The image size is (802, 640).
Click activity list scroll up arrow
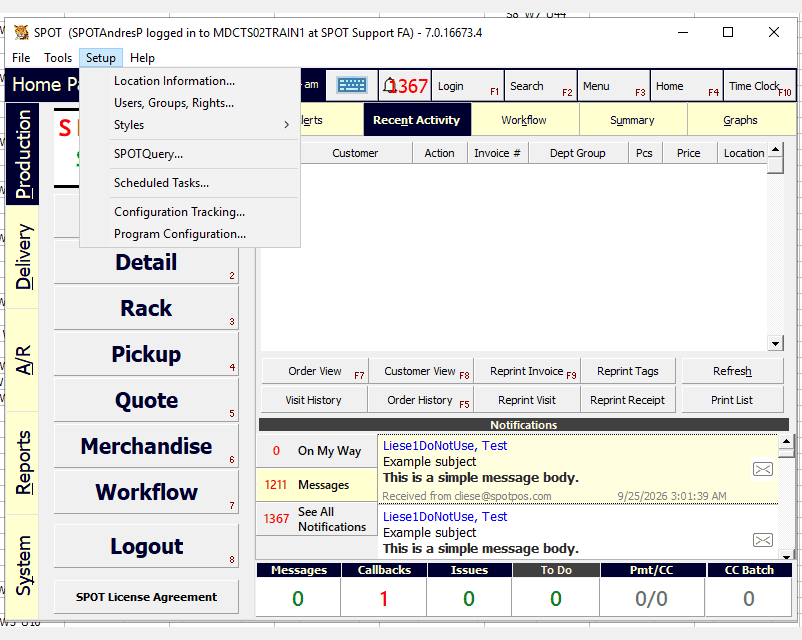[775, 150]
